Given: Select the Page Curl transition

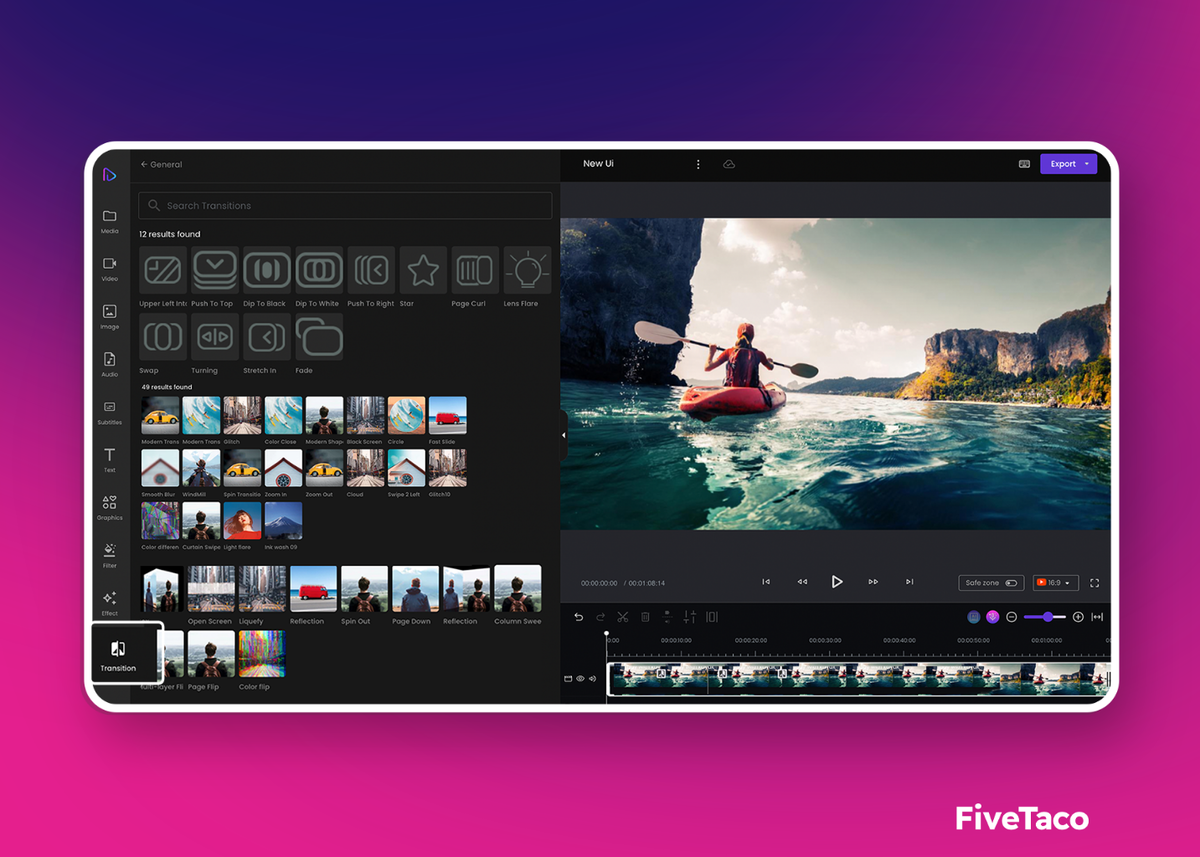Looking at the screenshot, I should pyautogui.click(x=475, y=271).
